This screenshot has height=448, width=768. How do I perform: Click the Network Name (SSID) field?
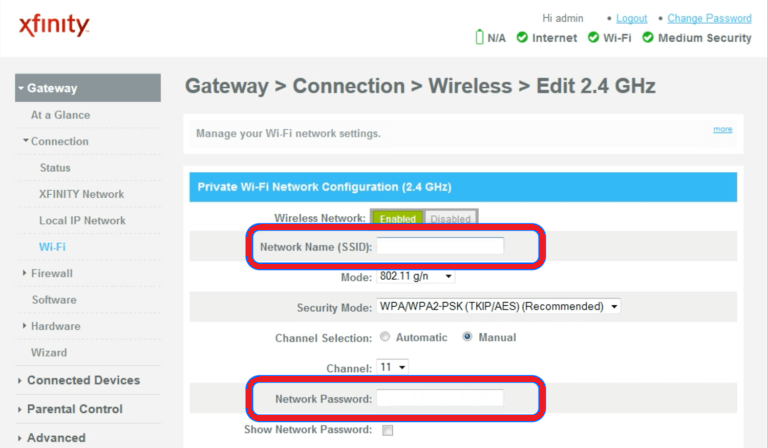pos(441,246)
